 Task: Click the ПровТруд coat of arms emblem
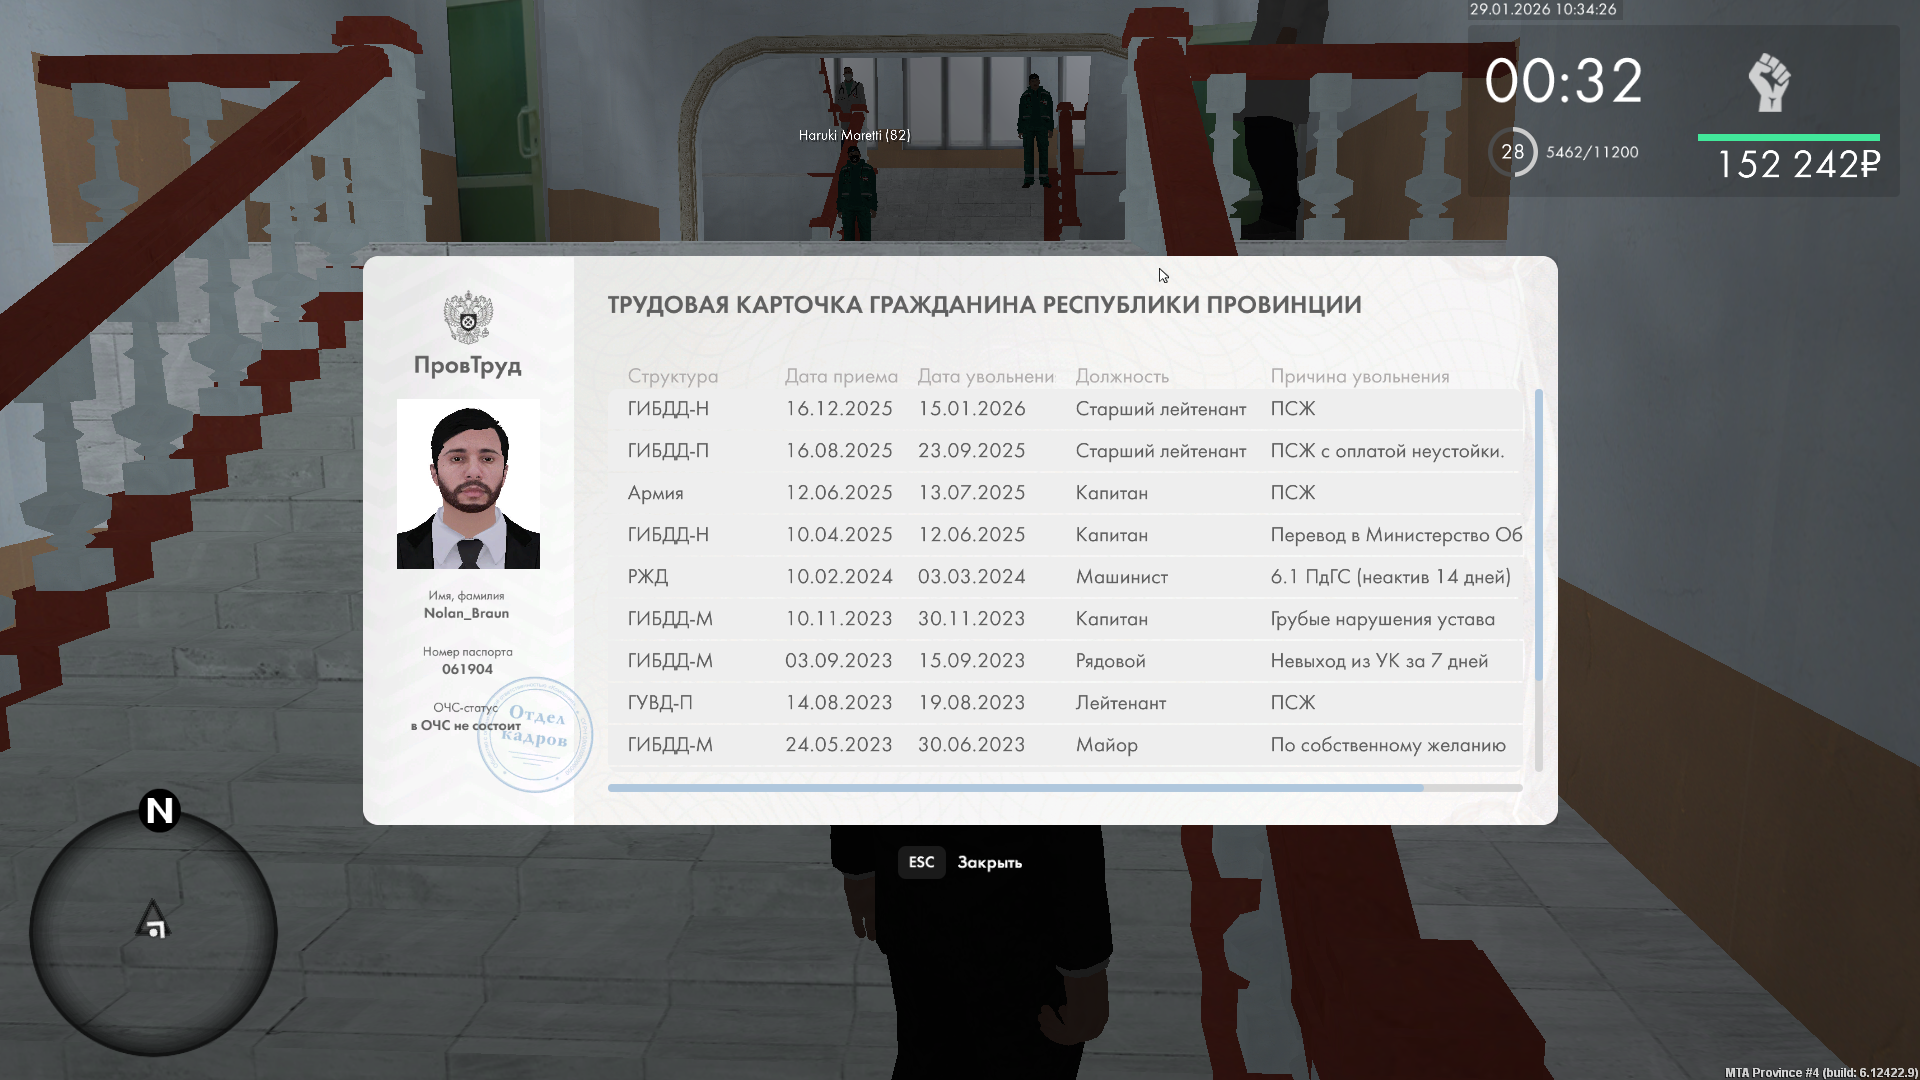pyautogui.click(x=468, y=317)
